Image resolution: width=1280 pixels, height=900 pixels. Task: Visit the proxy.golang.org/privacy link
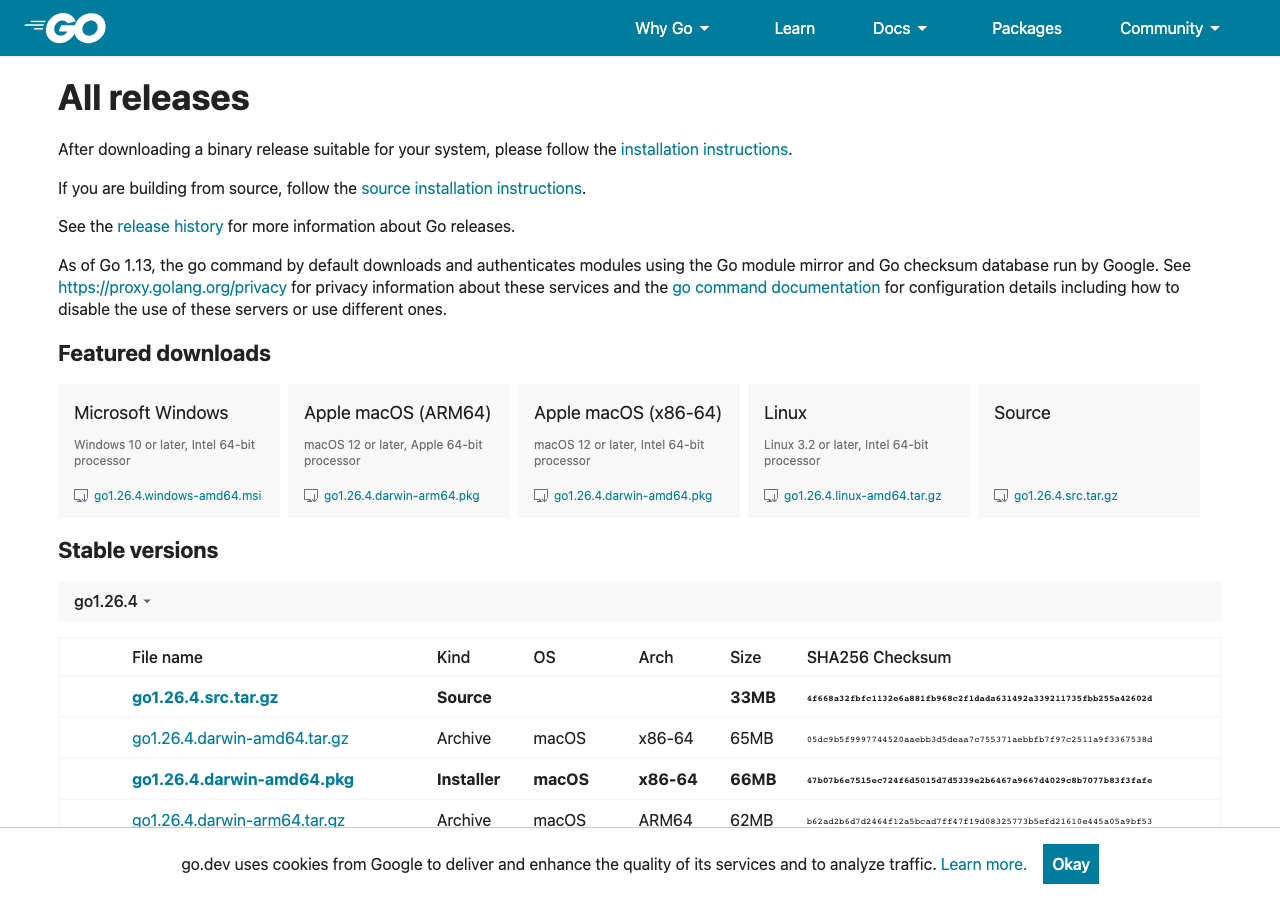(172, 287)
